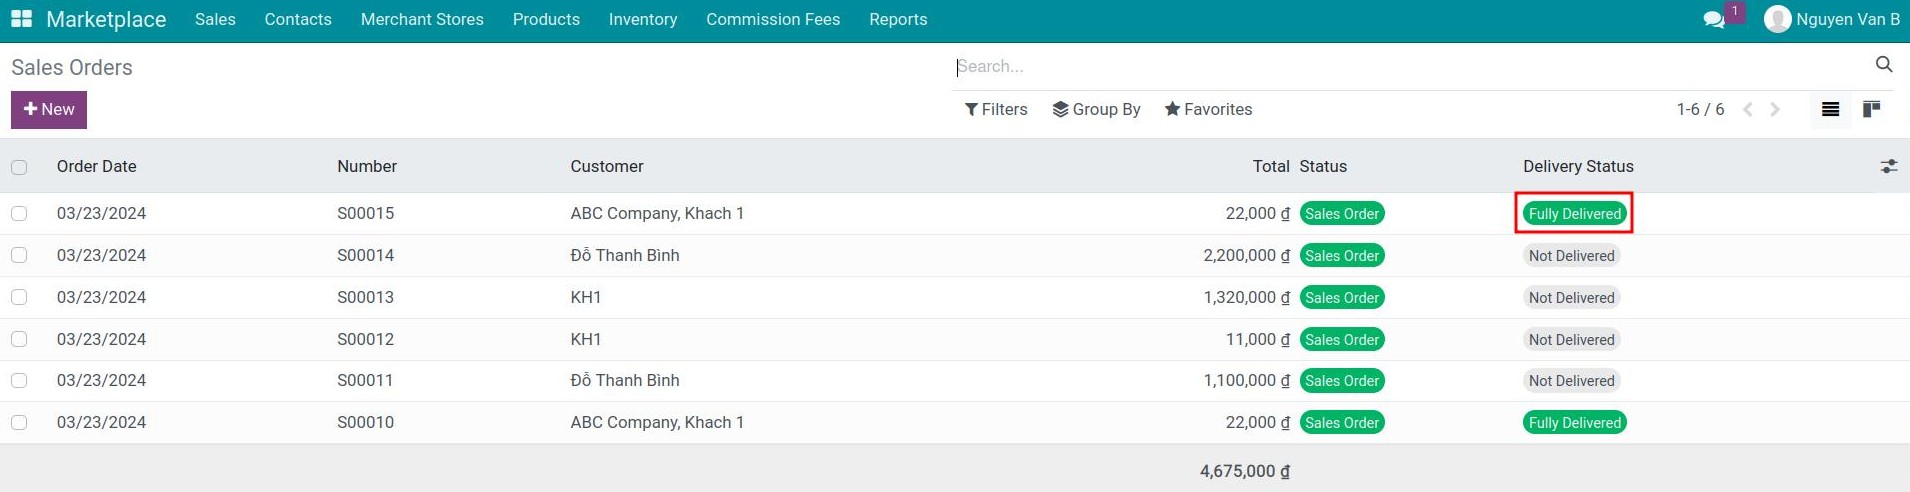Toggle the select-all orders checkbox
This screenshot has width=1910, height=492.
point(19,167)
